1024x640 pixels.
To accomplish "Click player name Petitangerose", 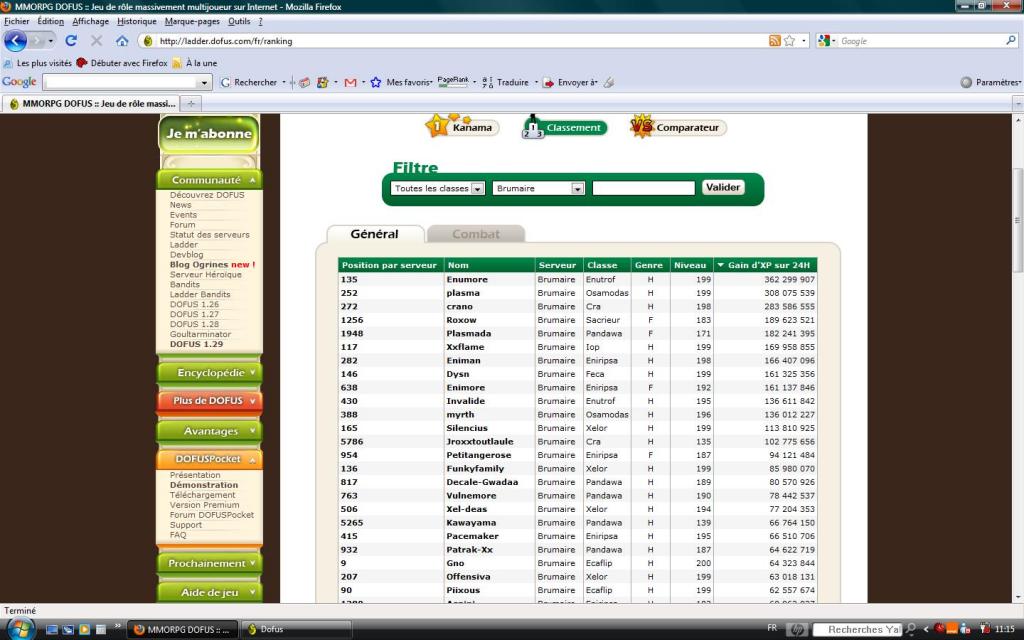I will pos(479,455).
